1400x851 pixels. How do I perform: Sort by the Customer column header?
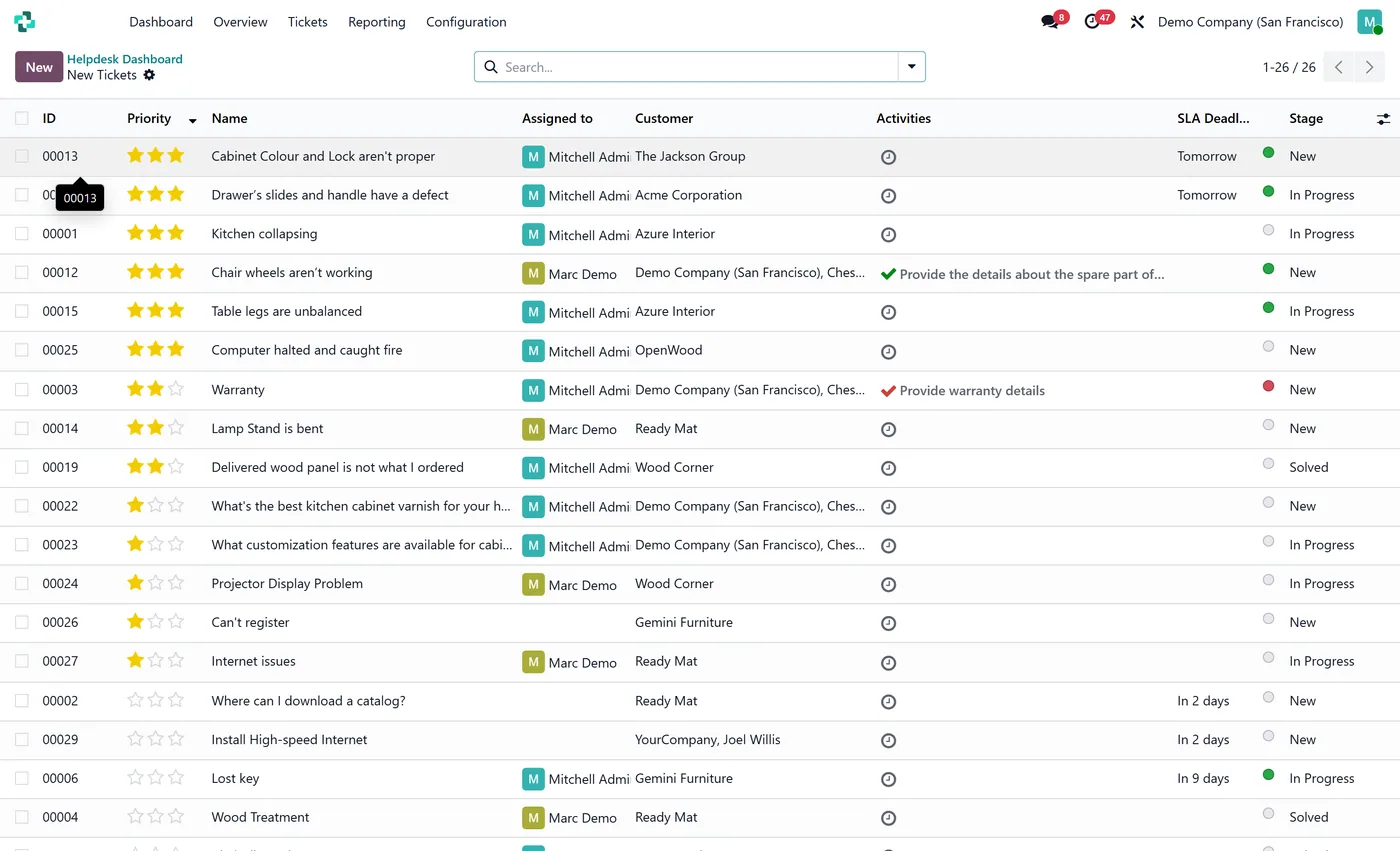664,118
